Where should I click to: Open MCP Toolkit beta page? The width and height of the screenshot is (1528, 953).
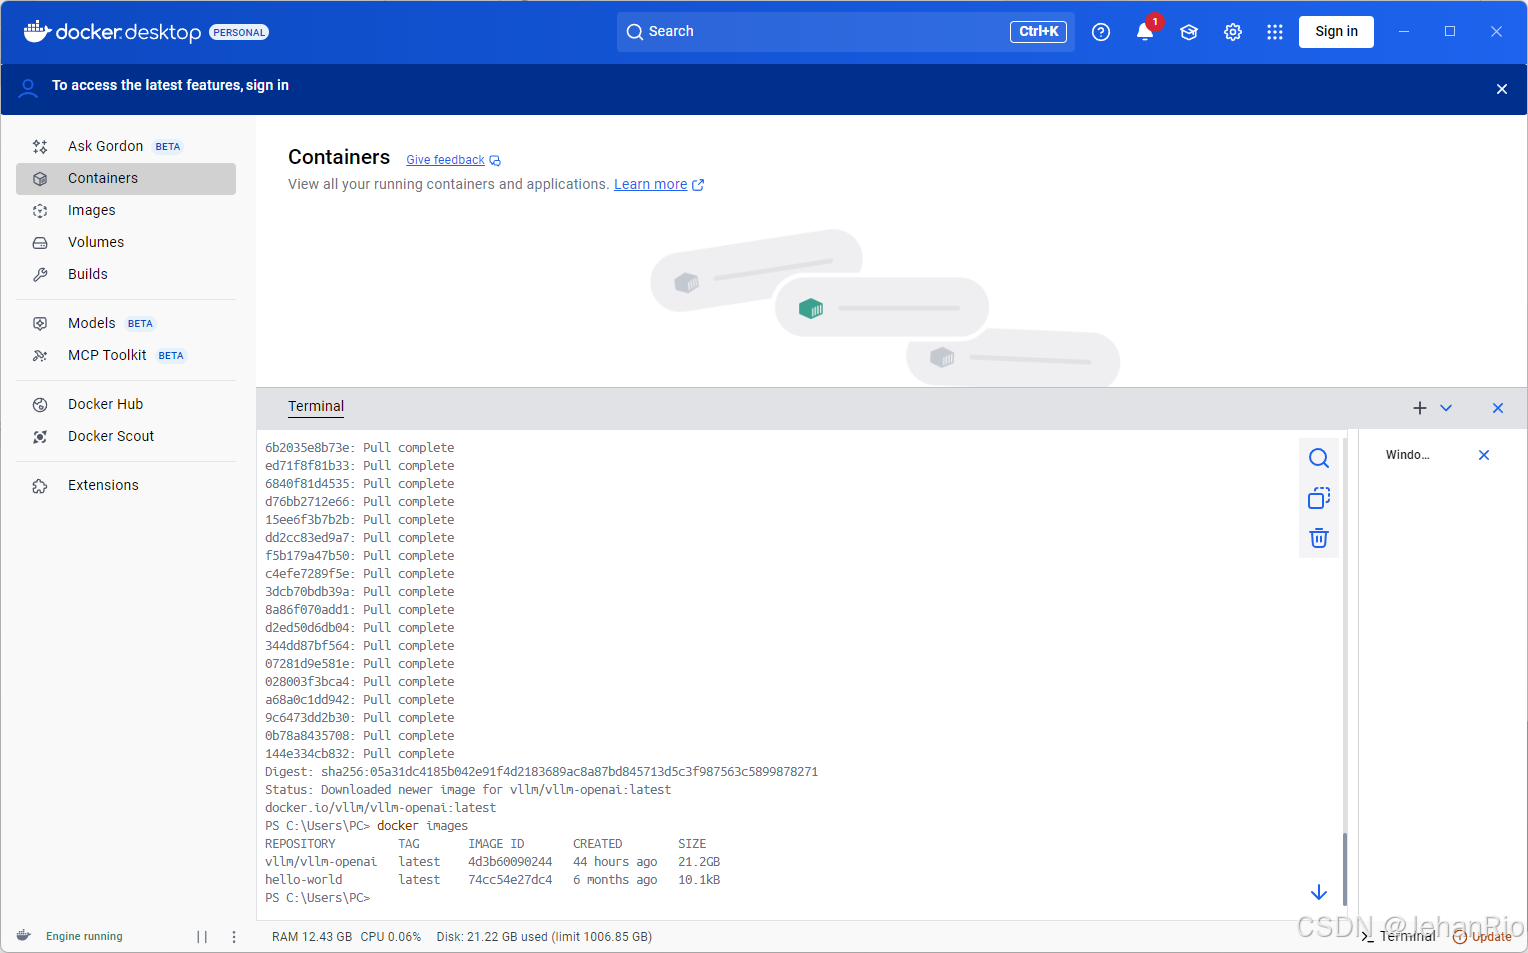coord(126,355)
